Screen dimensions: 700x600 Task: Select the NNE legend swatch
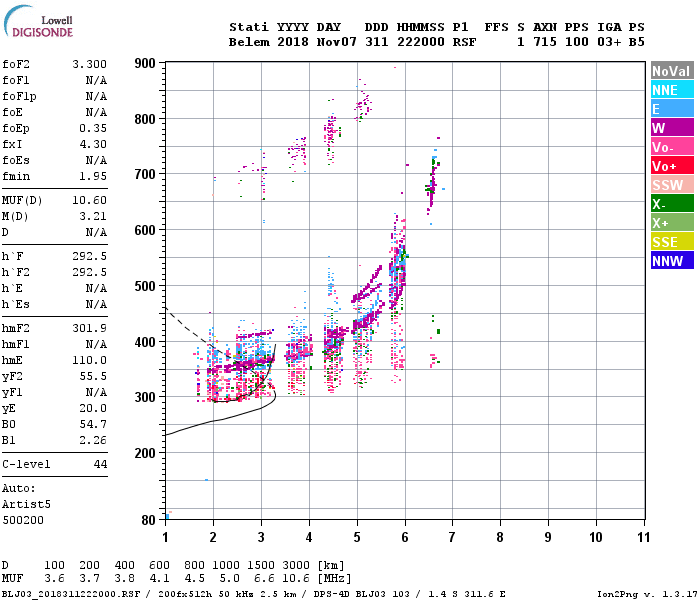click(x=672, y=90)
